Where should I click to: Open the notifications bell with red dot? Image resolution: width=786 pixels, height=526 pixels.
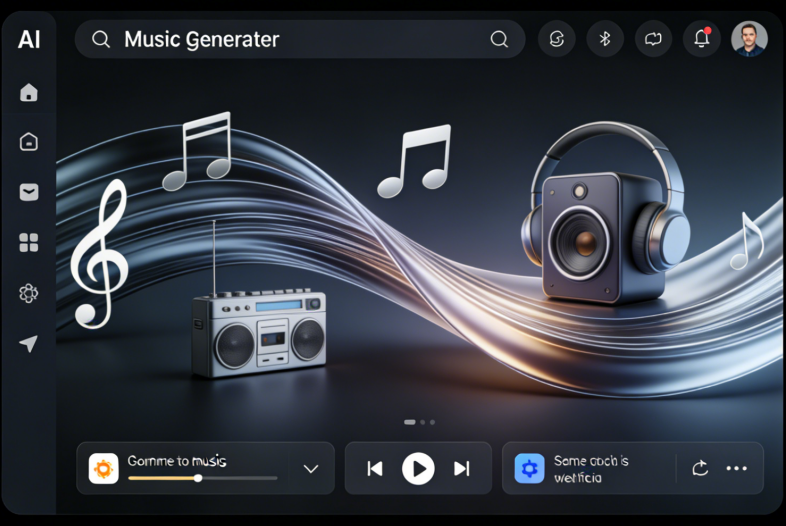701,39
